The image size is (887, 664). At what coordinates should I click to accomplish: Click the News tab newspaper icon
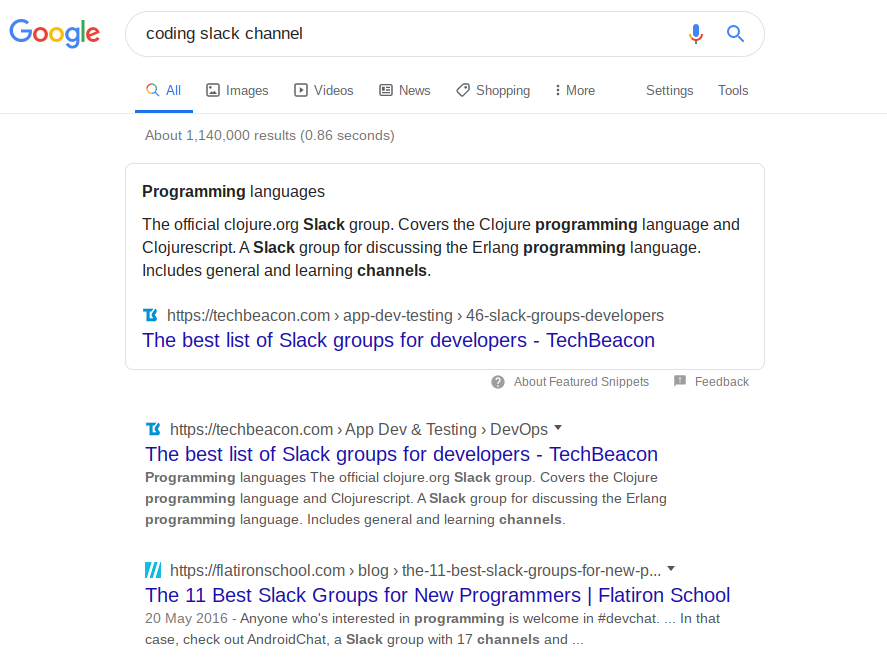point(386,90)
